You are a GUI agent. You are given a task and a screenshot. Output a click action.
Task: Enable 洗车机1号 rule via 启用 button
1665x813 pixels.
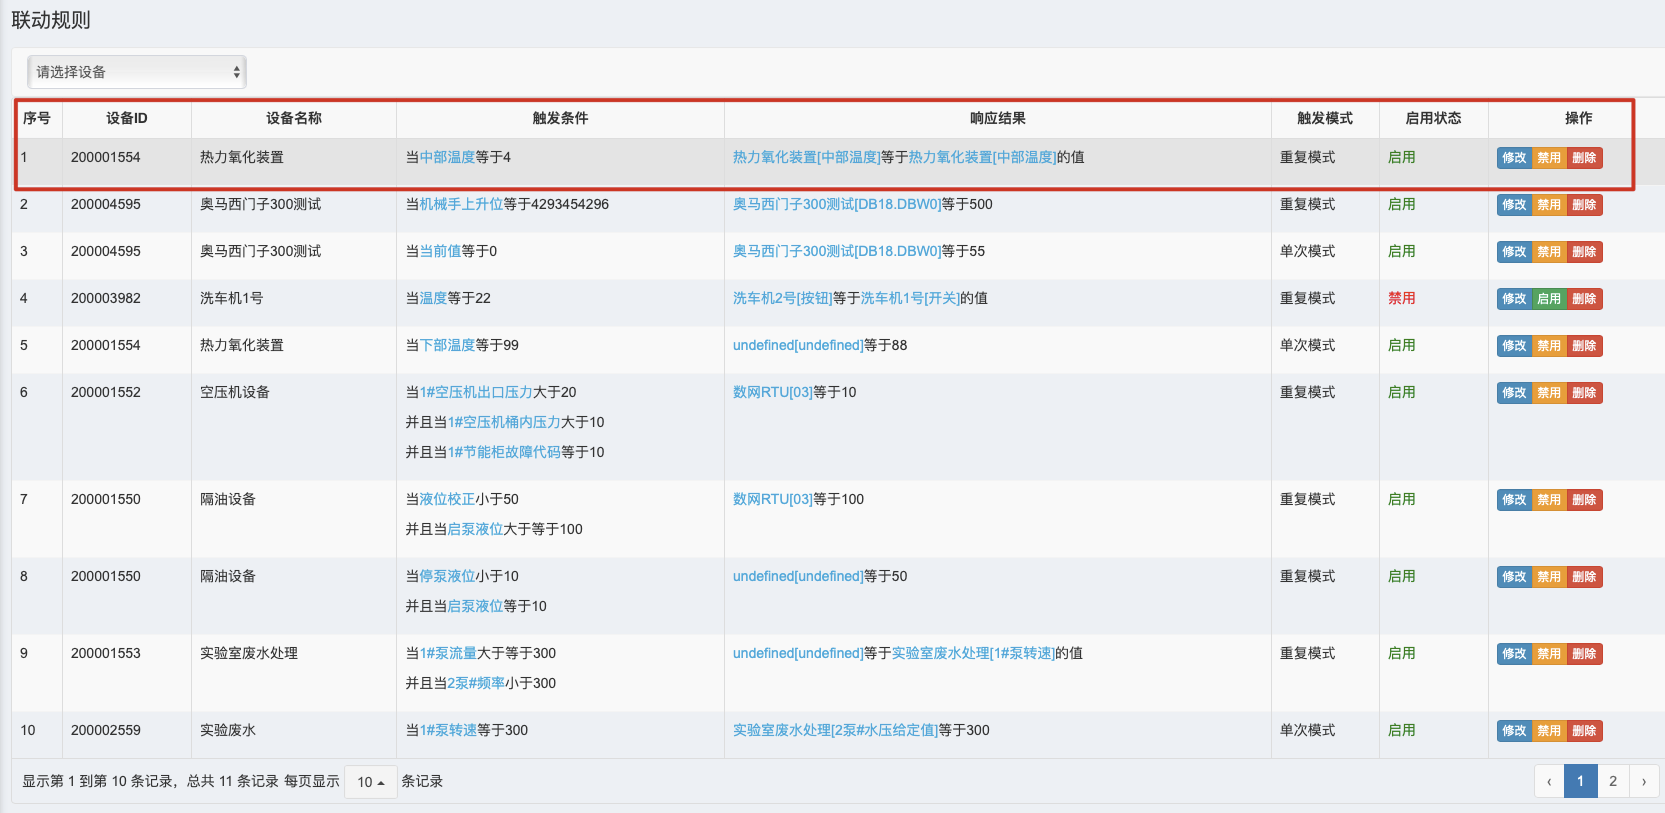click(x=1549, y=299)
